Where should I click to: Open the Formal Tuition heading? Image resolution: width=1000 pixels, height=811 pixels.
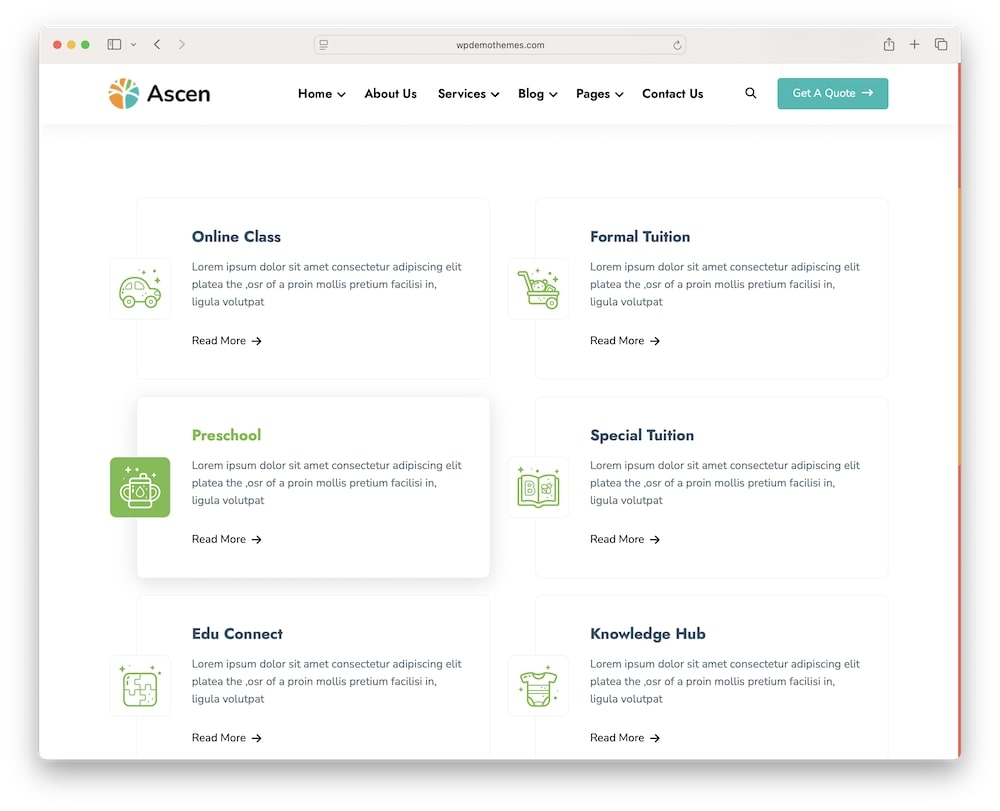tap(640, 237)
